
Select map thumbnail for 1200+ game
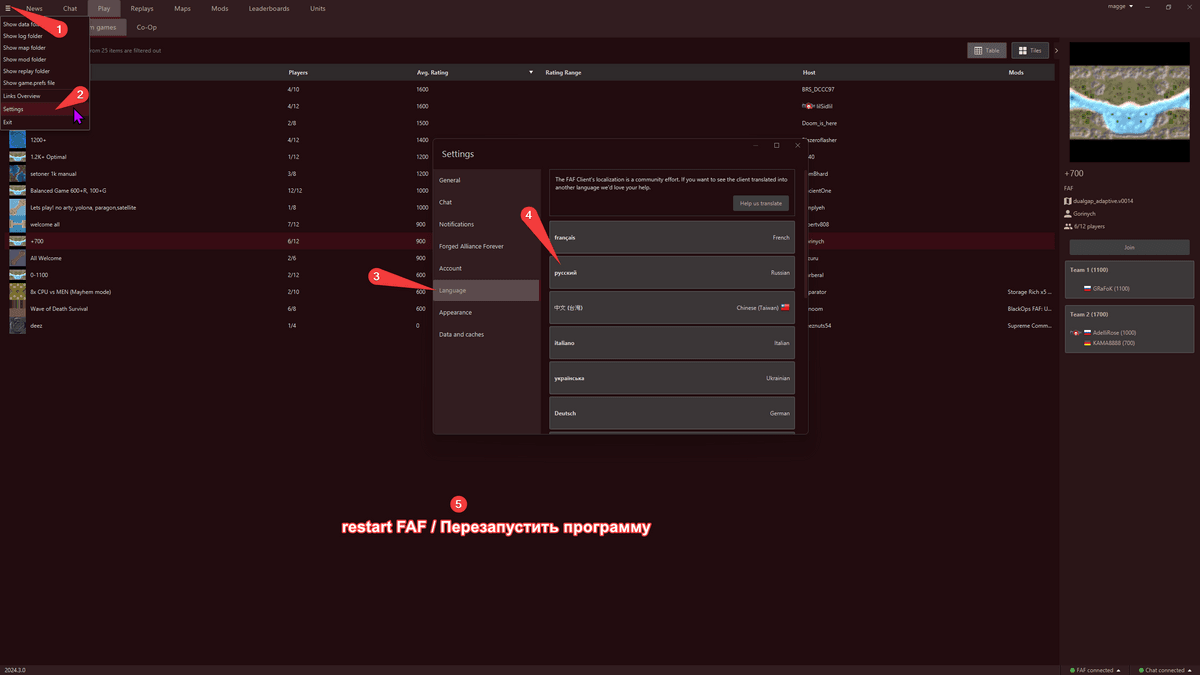click(18, 140)
